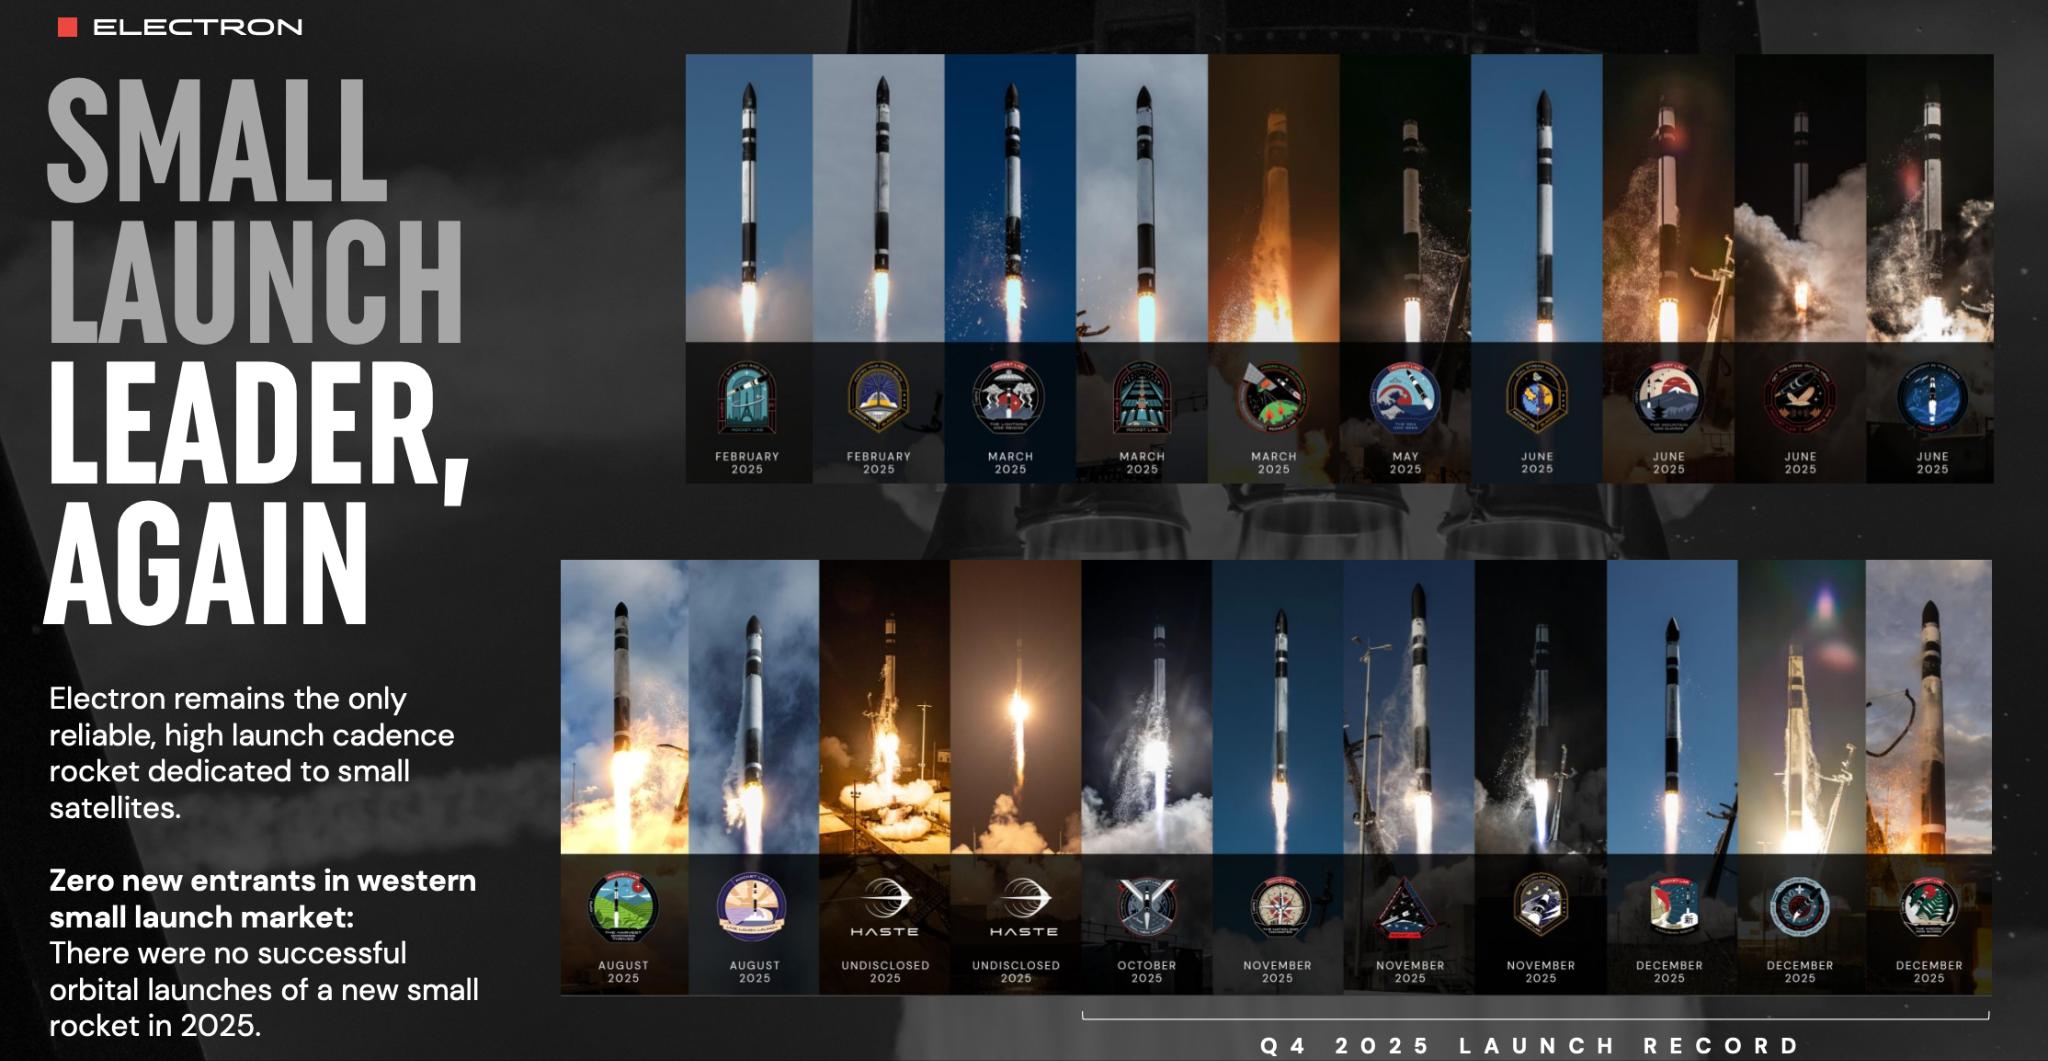
Task: Open the October 2025 rocket launch photo
Action: tap(1147, 707)
